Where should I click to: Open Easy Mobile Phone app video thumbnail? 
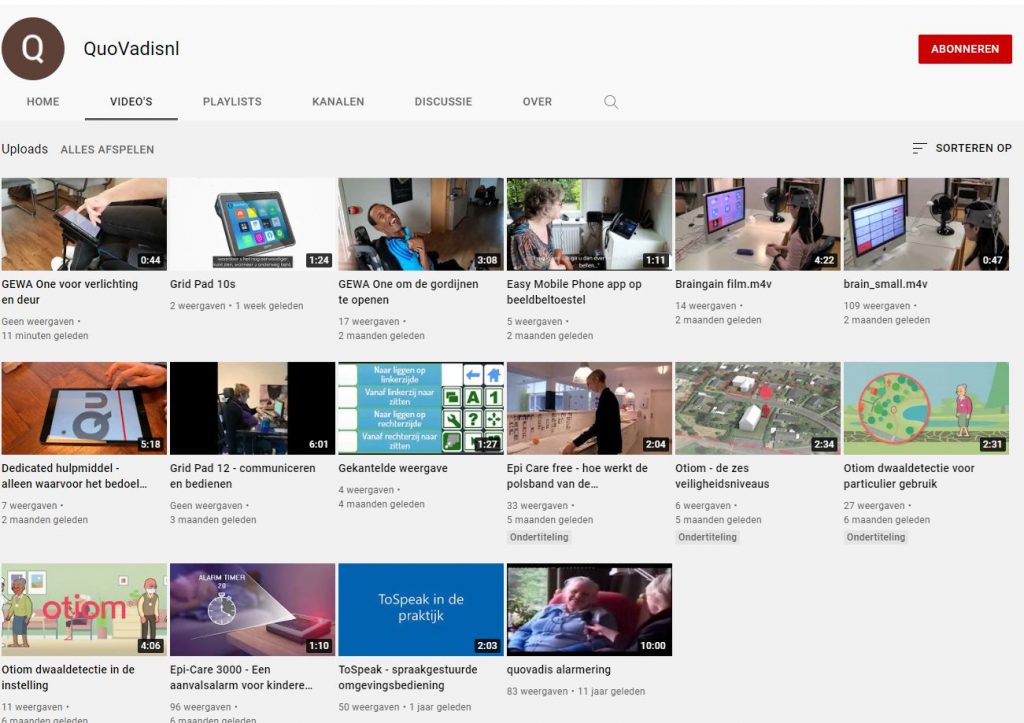[589, 224]
